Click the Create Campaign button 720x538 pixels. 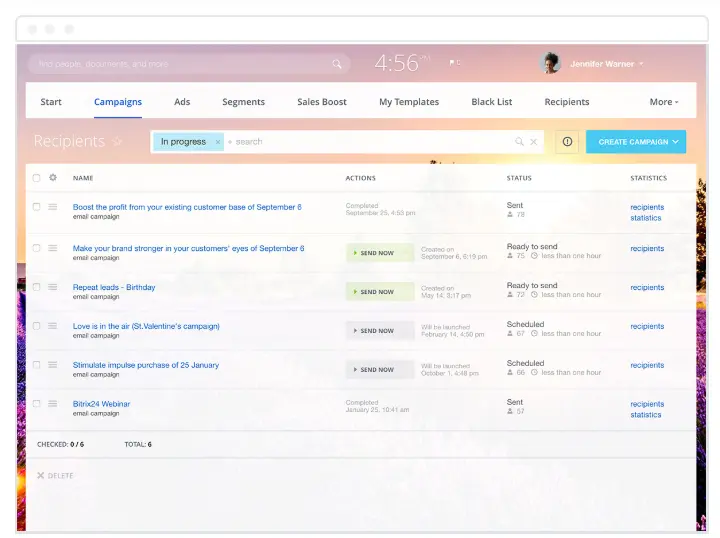(636, 142)
